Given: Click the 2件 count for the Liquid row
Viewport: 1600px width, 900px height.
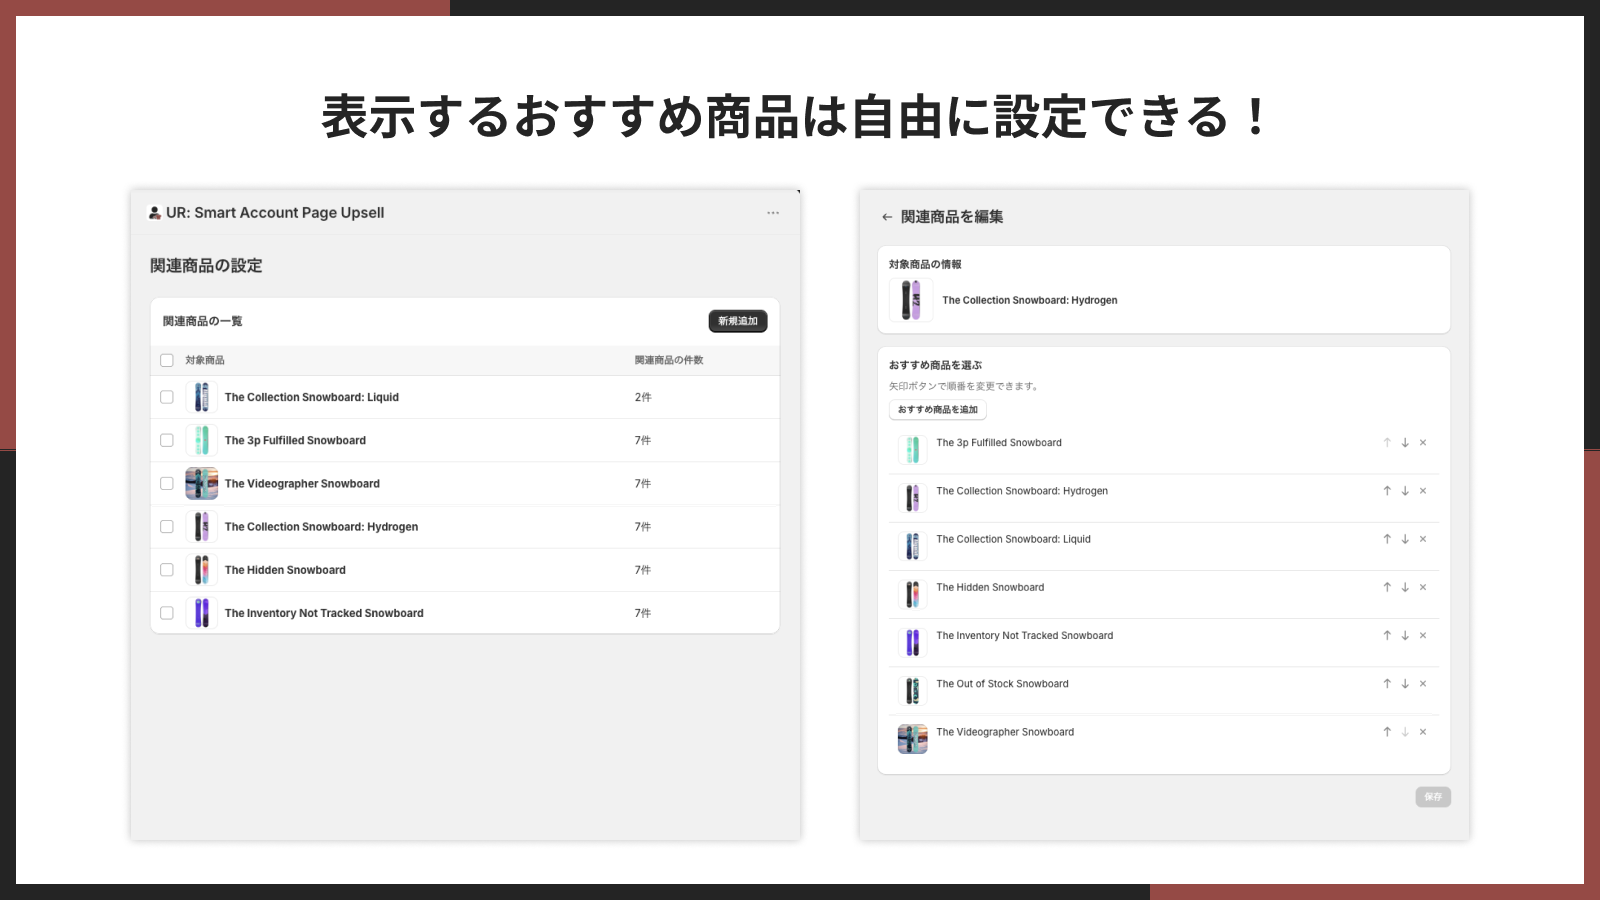Looking at the screenshot, I should pos(643,397).
